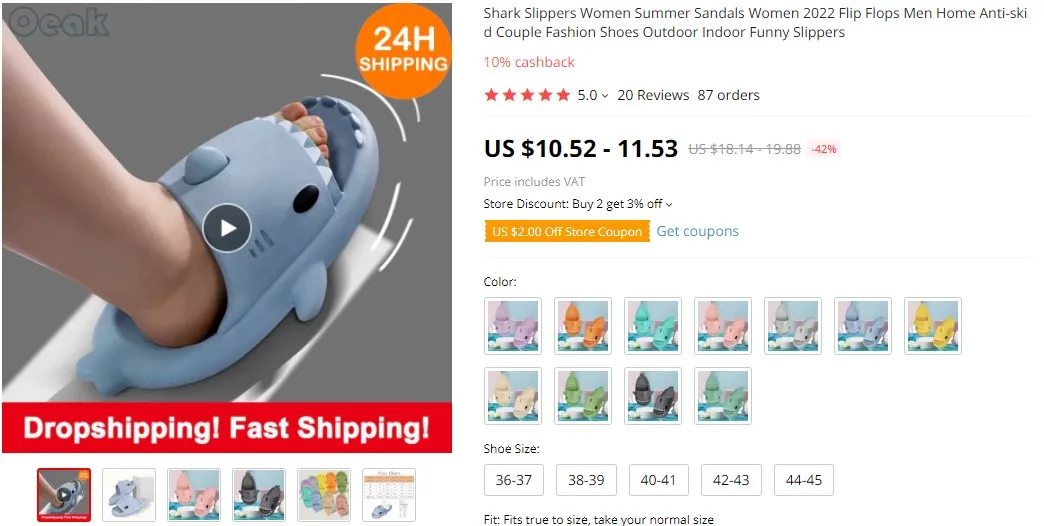
Task: Pick the black shark slippers color swatch
Action: tap(653, 395)
